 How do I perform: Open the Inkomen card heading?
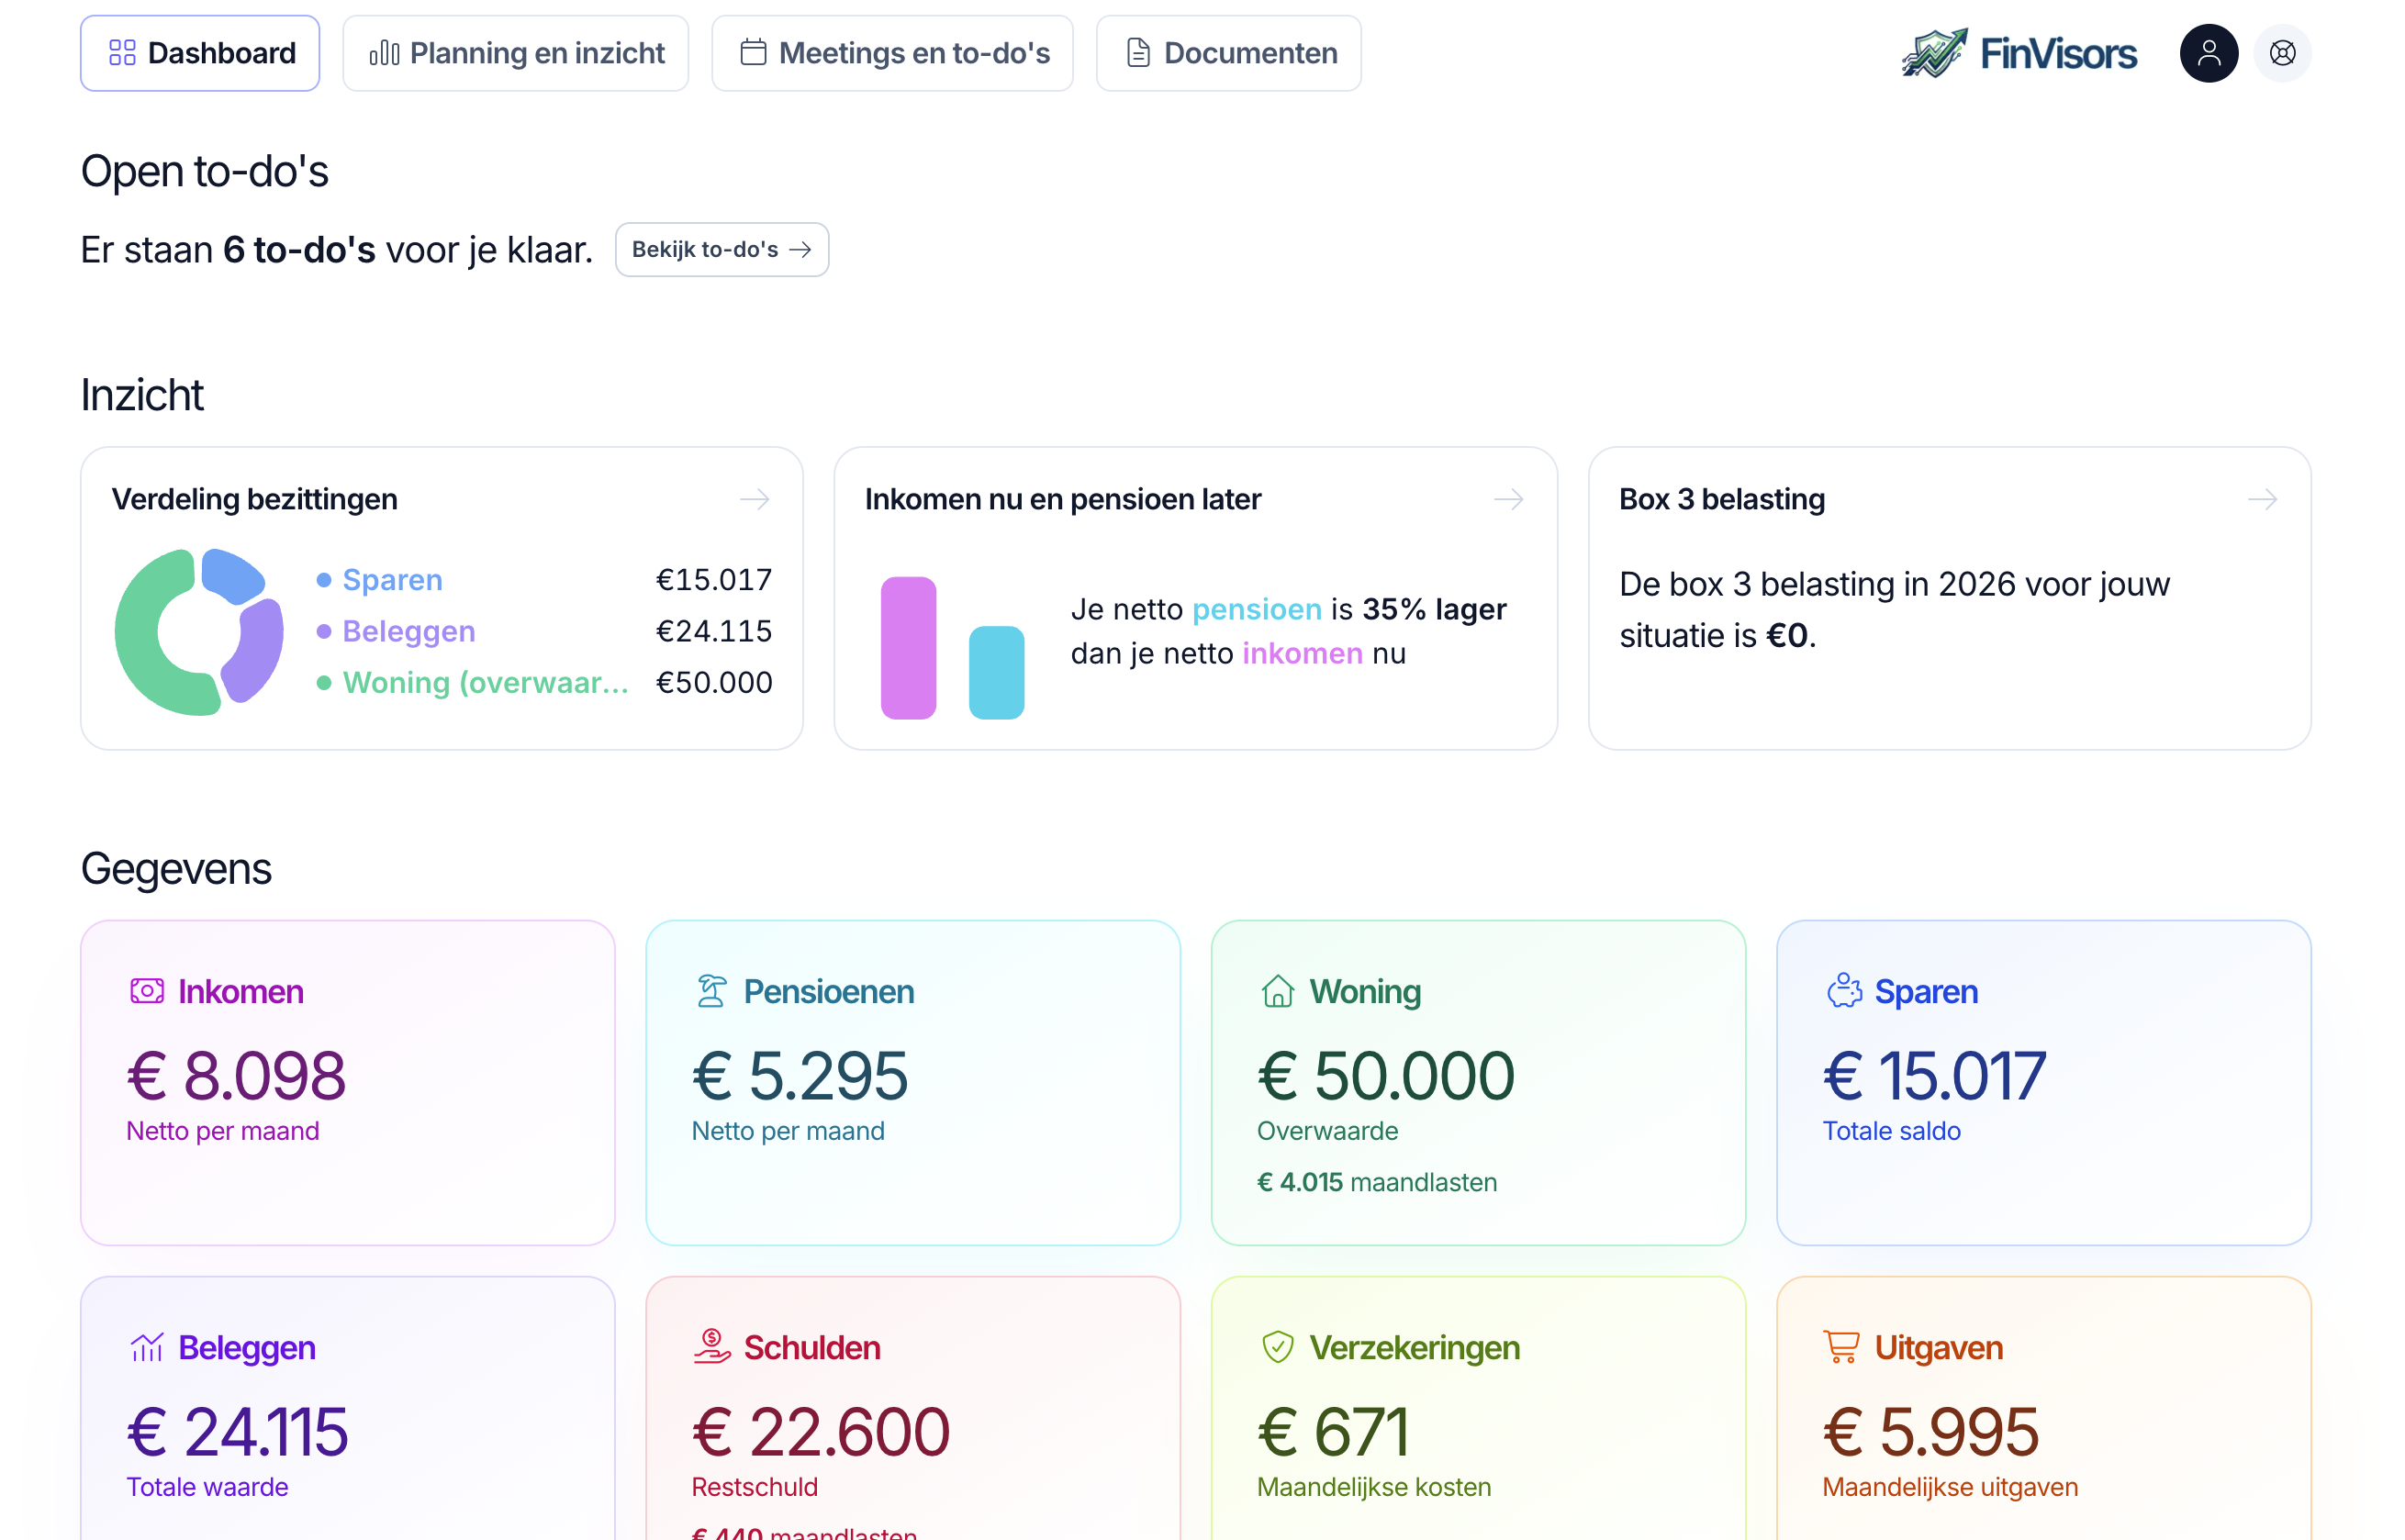click(x=240, y=991)
